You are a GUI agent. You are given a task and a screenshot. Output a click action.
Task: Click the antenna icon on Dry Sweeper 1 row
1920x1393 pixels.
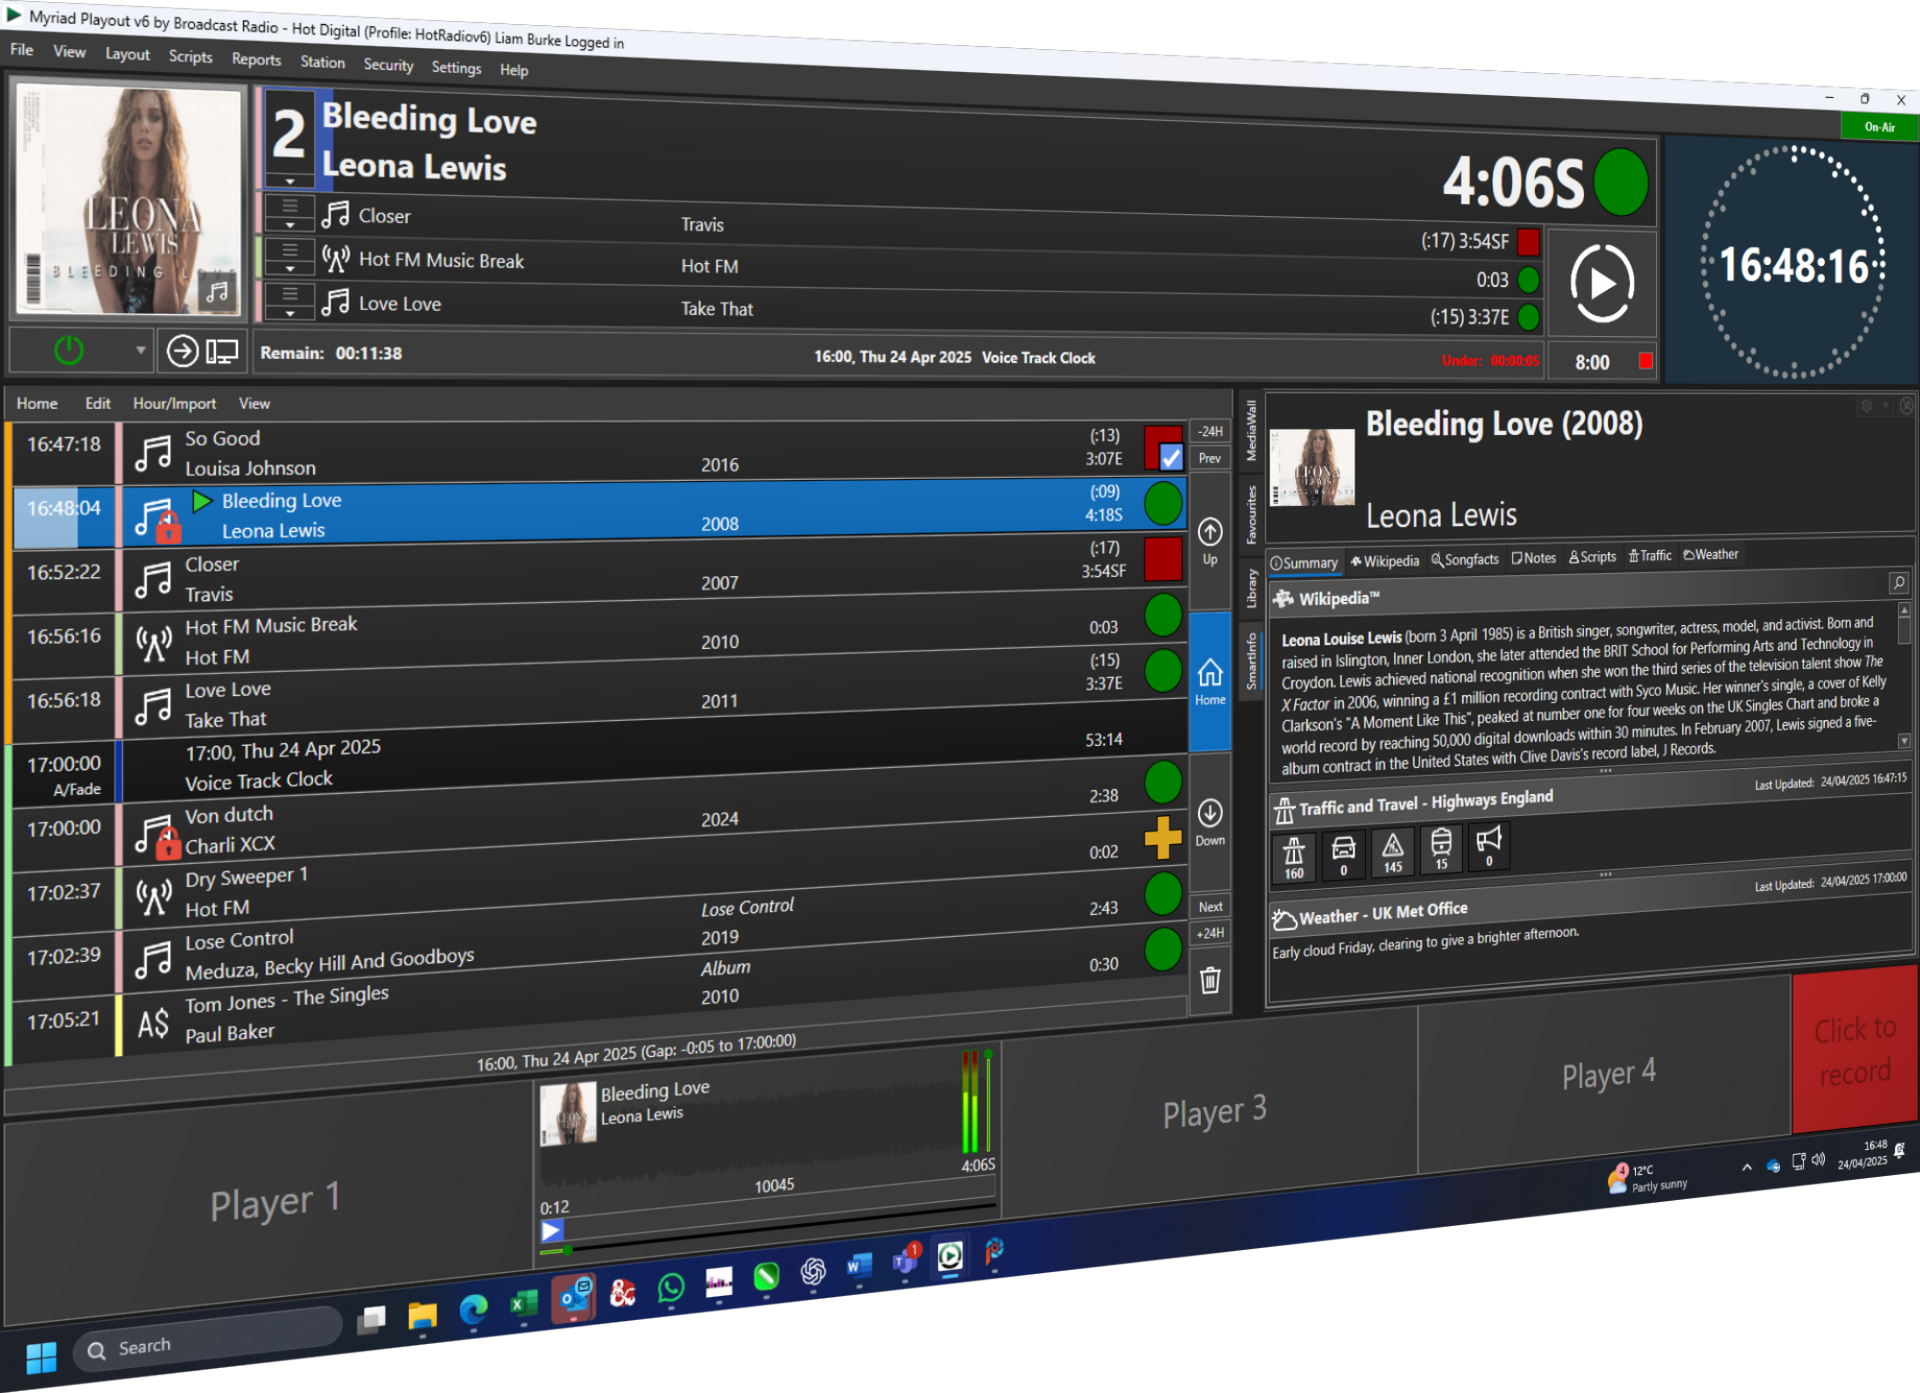pos(153,896)
